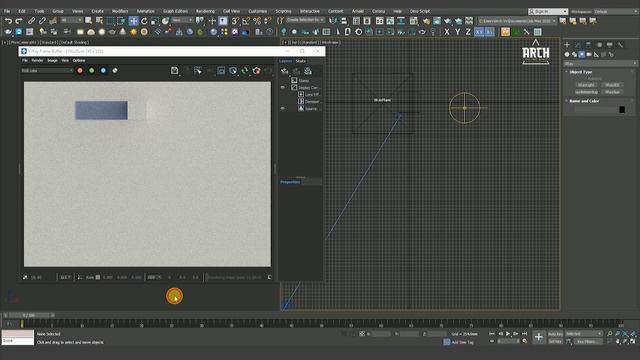
Task: Toggle the blue channel in Frame Buffer
Action: point(103,71)
